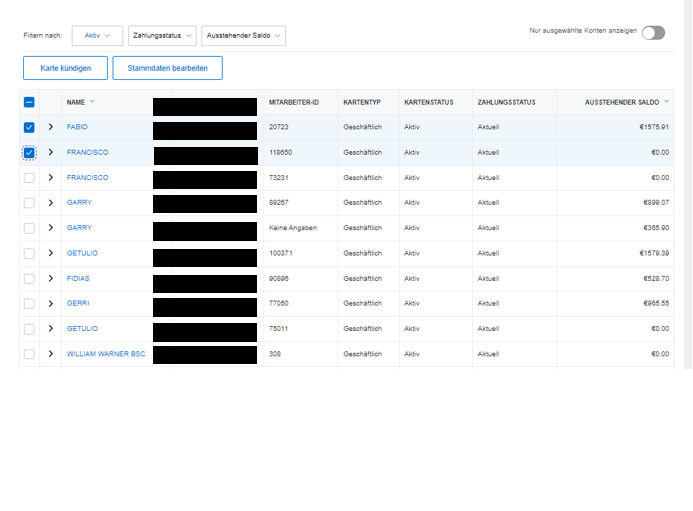Open the Ausstehender Saldo filter dropdown
The width and height of the screenshot is (693, 511).
[x=243, y=36]
